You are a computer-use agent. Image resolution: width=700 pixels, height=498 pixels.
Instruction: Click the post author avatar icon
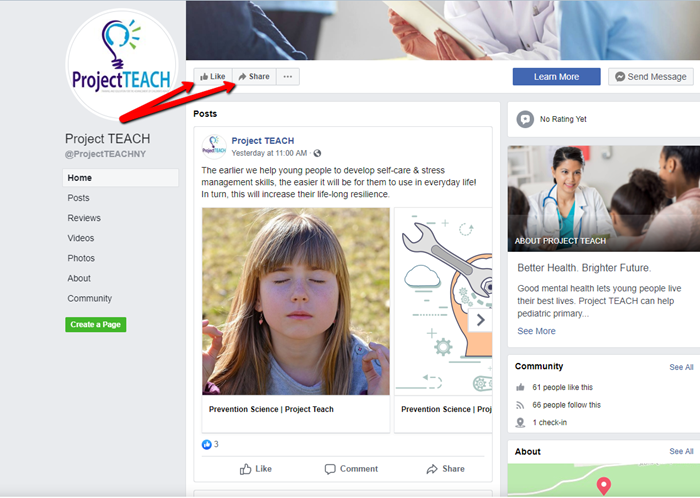coord(214,146)
